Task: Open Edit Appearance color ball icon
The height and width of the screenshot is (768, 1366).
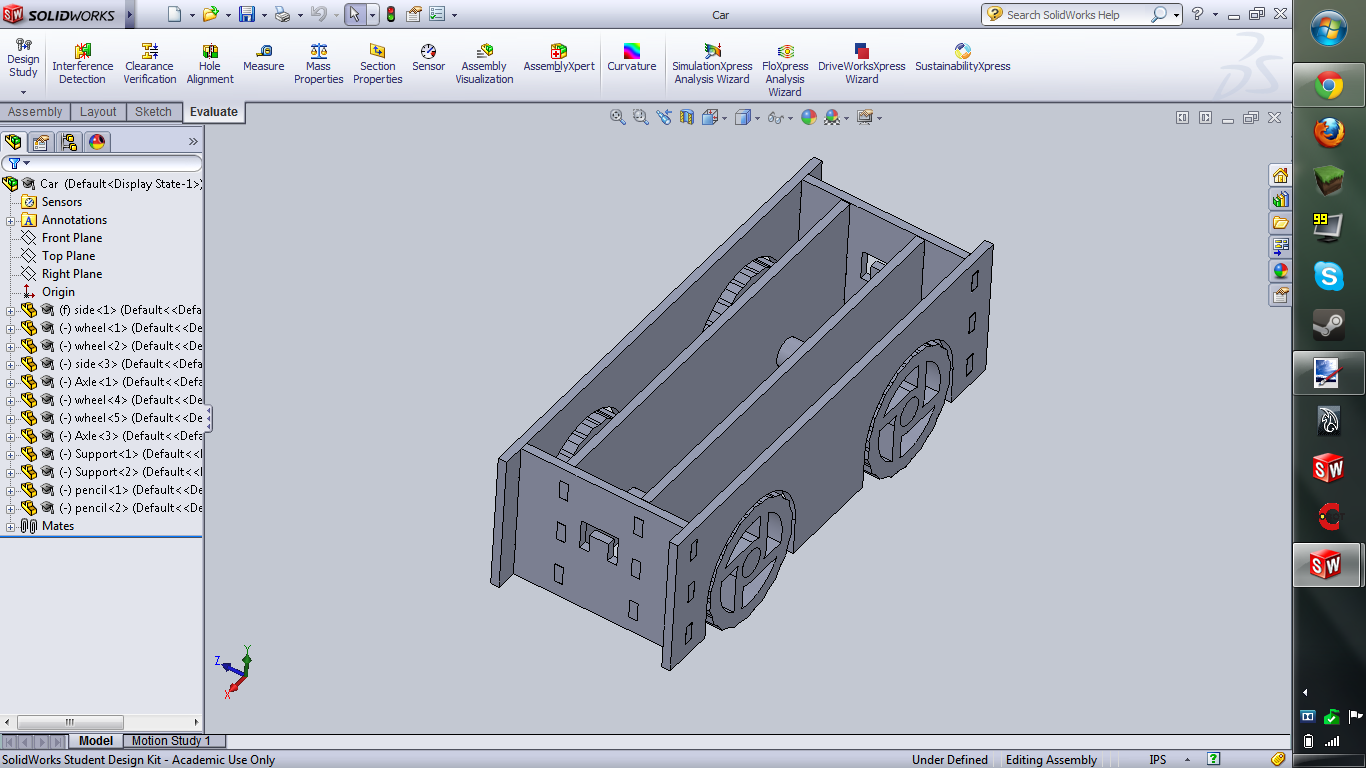Action: [808, 117]
